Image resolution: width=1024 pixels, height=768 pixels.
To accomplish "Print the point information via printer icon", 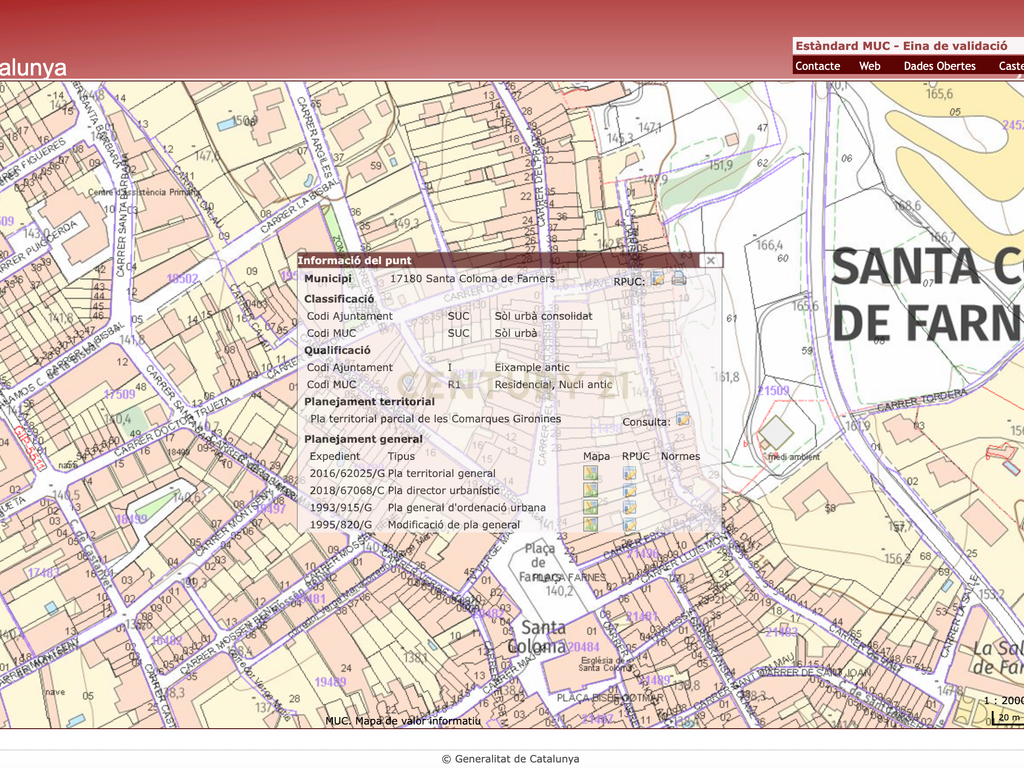I will point(679,279).
